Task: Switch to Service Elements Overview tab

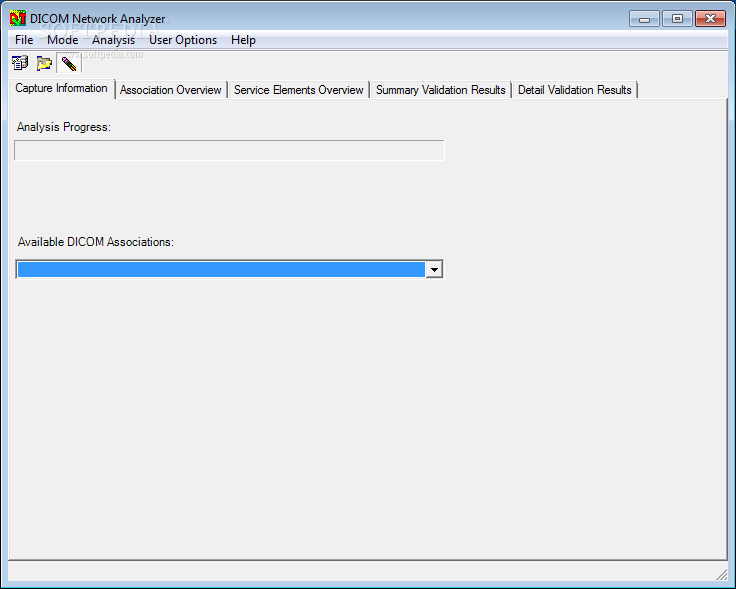Action: point(299,90)
